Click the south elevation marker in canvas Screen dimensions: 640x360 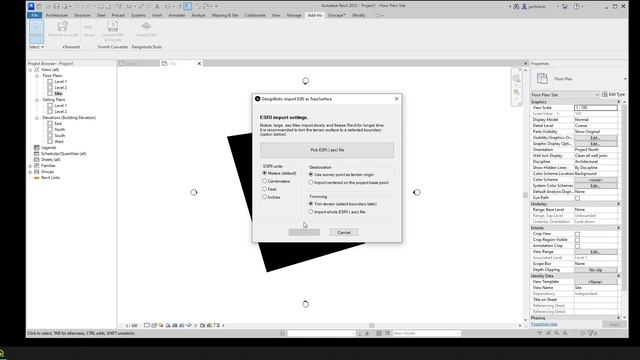[x=305, y=304]
